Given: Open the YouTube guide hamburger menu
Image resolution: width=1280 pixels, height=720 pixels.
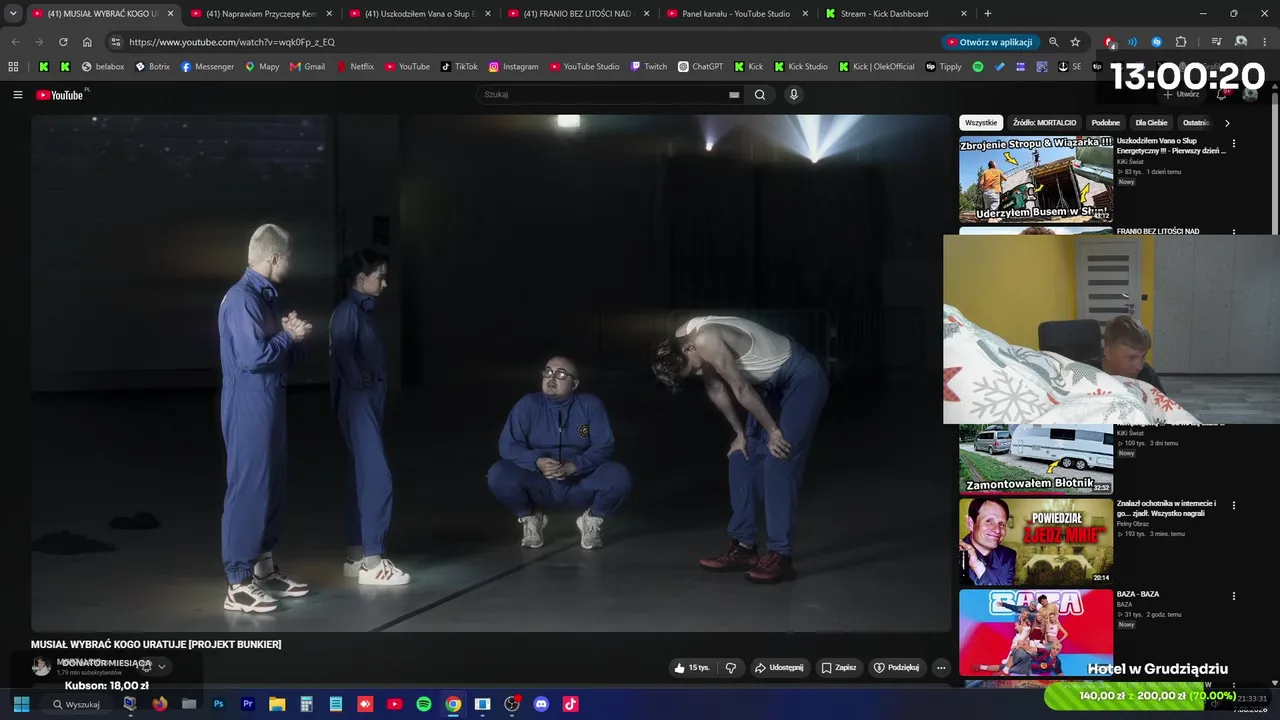Looking at the screenshot, I should (x=18, y=95).
